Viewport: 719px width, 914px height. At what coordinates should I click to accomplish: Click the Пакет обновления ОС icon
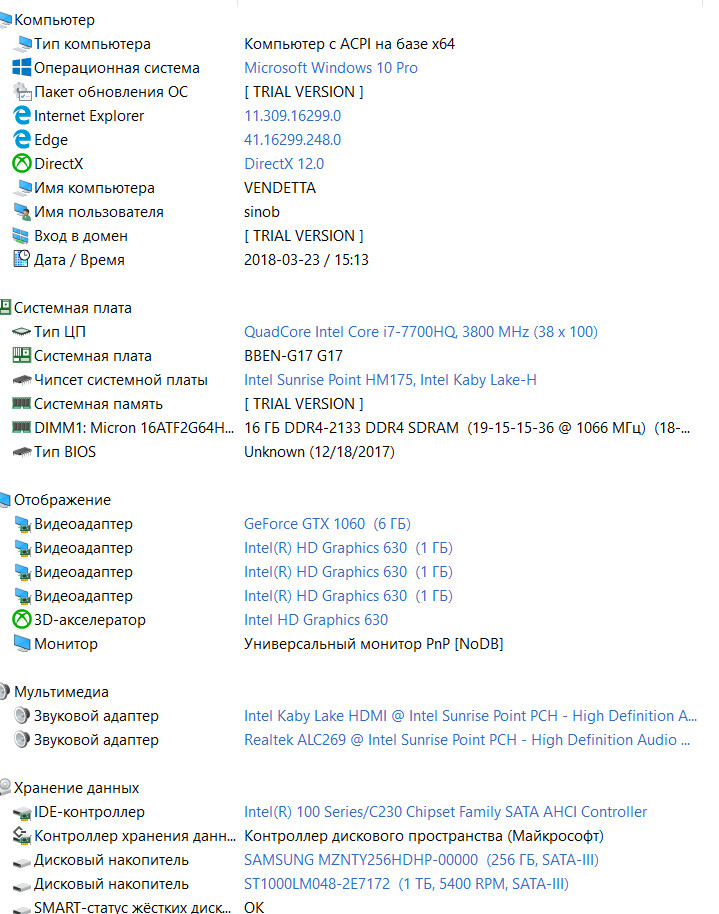[x=22, y=92]
